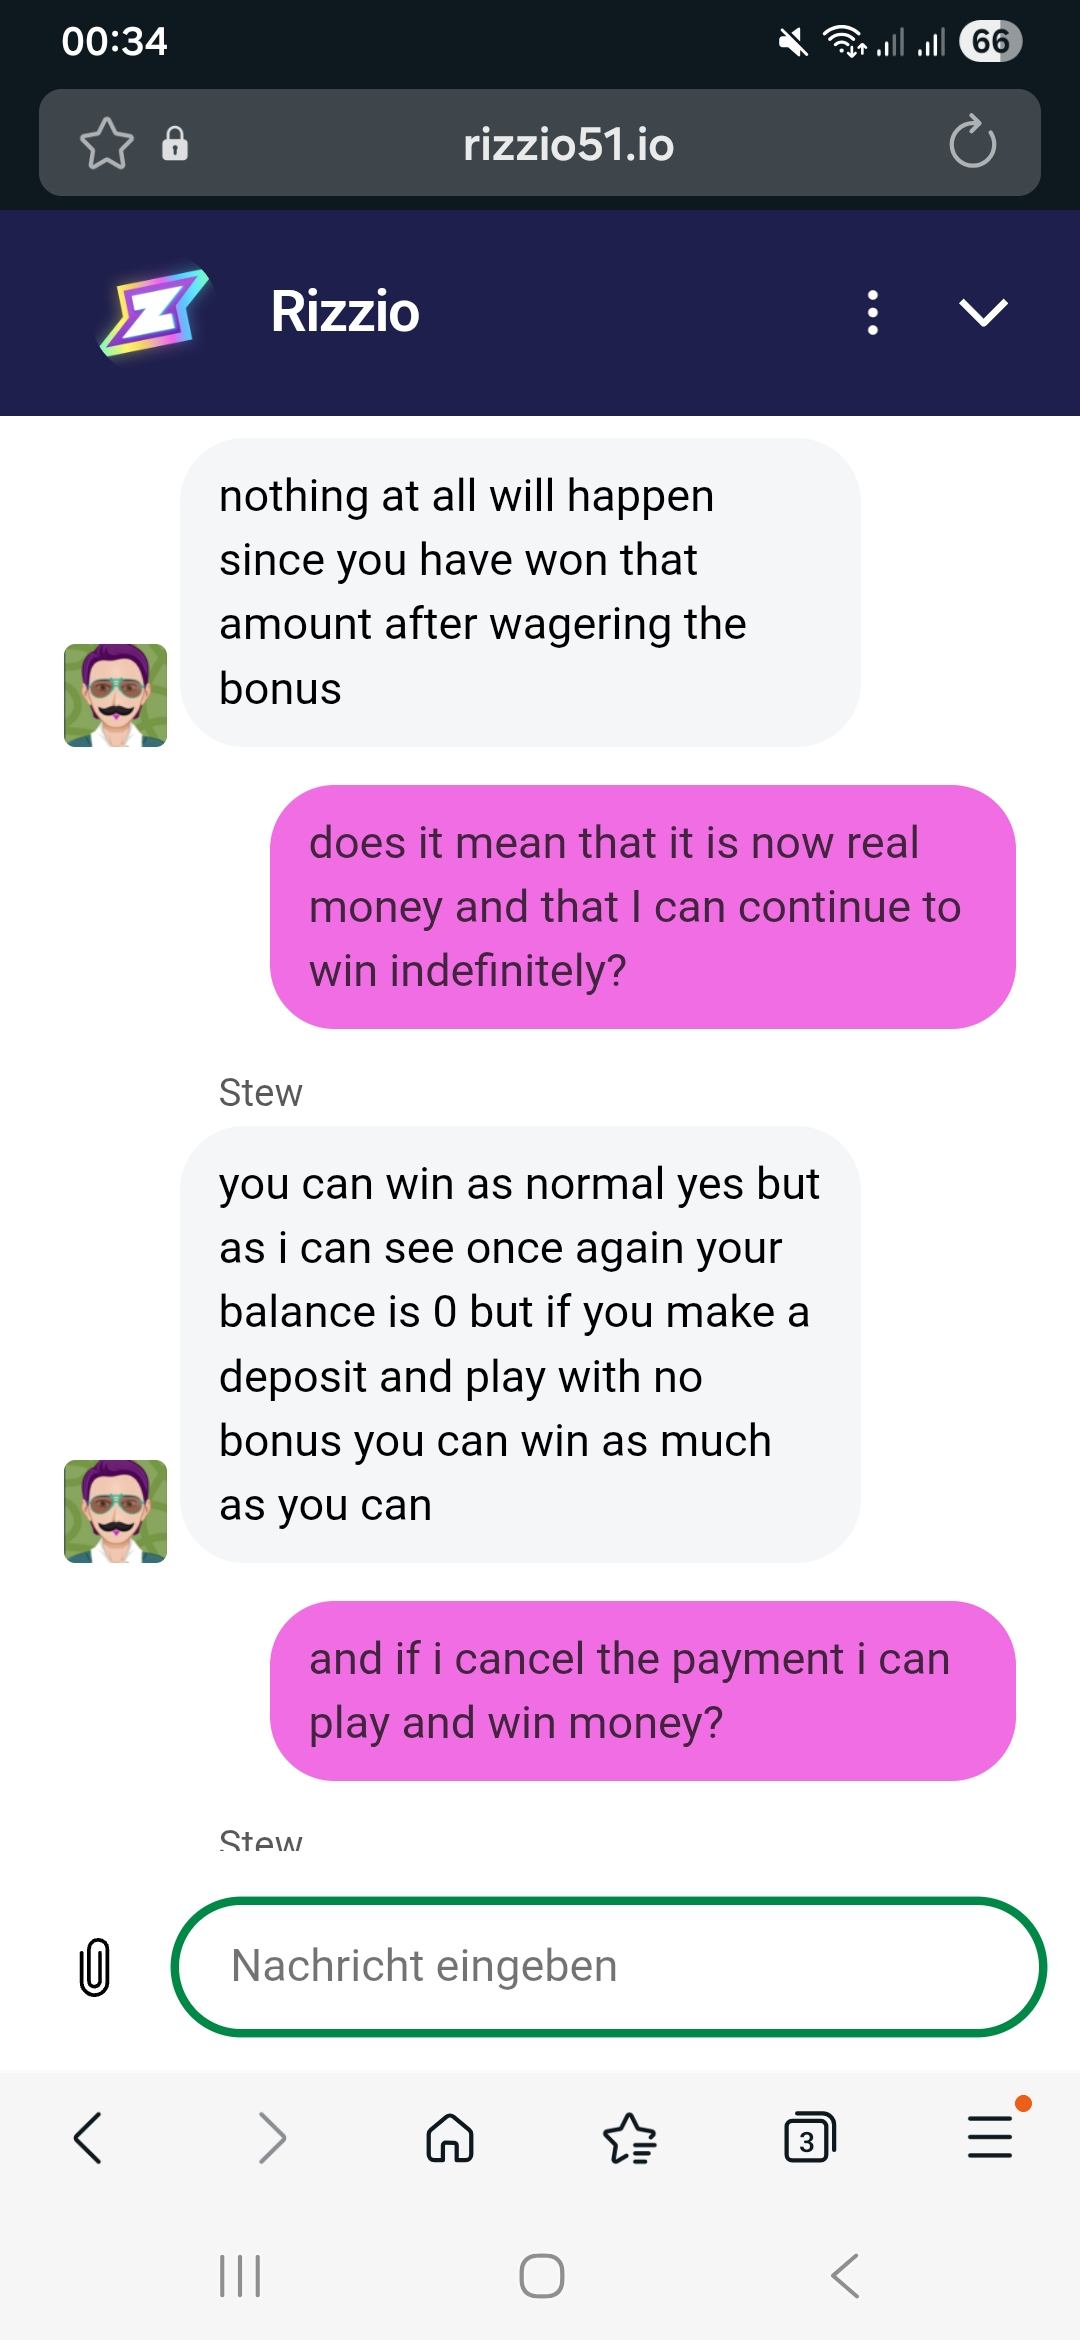Tap the Android system back button

pos(845,2276)
